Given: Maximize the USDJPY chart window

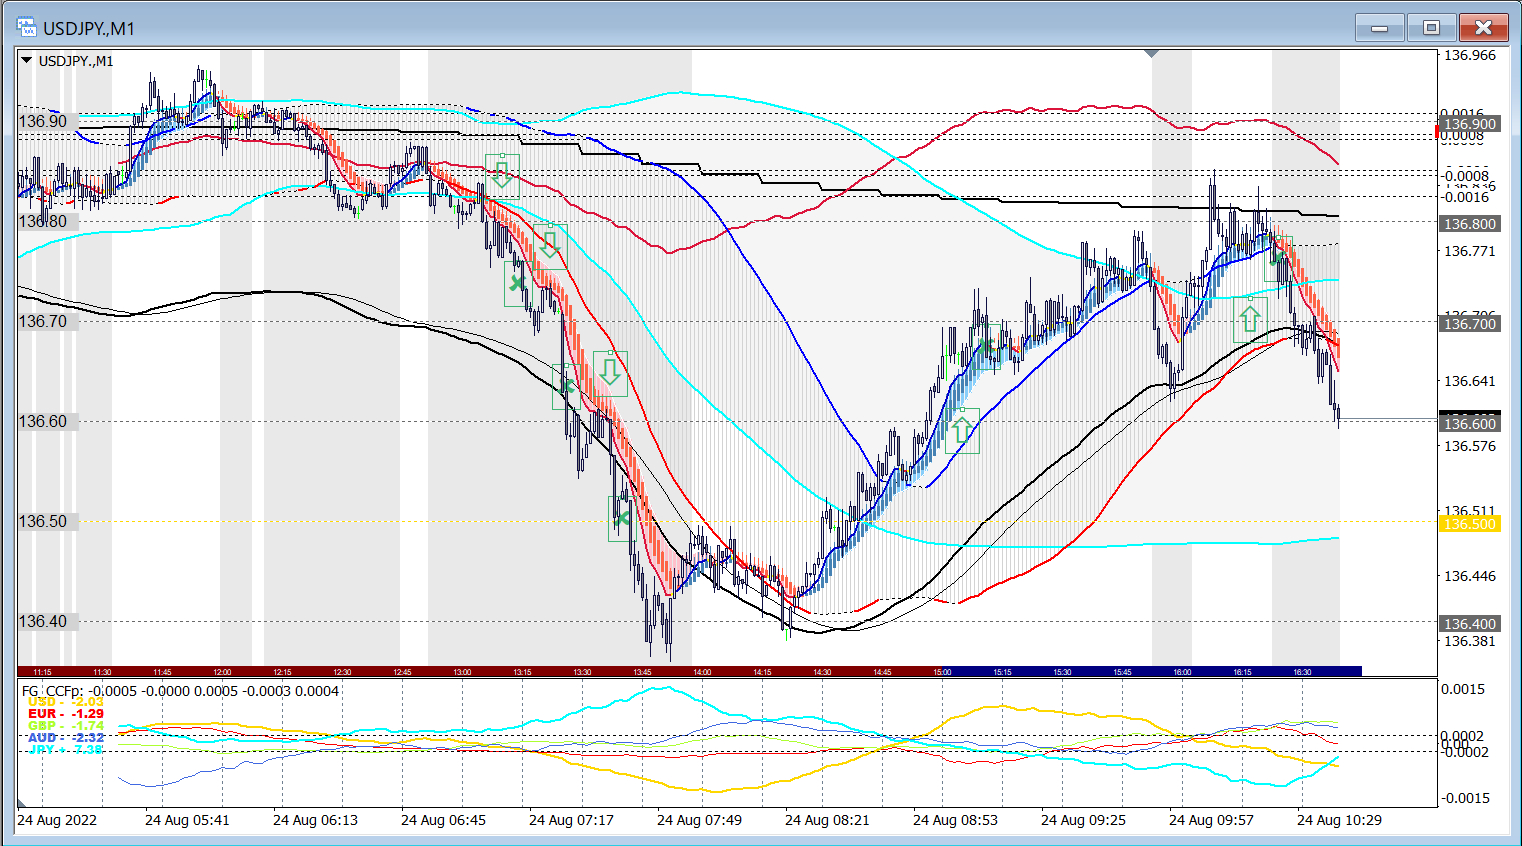Looking at the screenshot, I should point(1431,28).
